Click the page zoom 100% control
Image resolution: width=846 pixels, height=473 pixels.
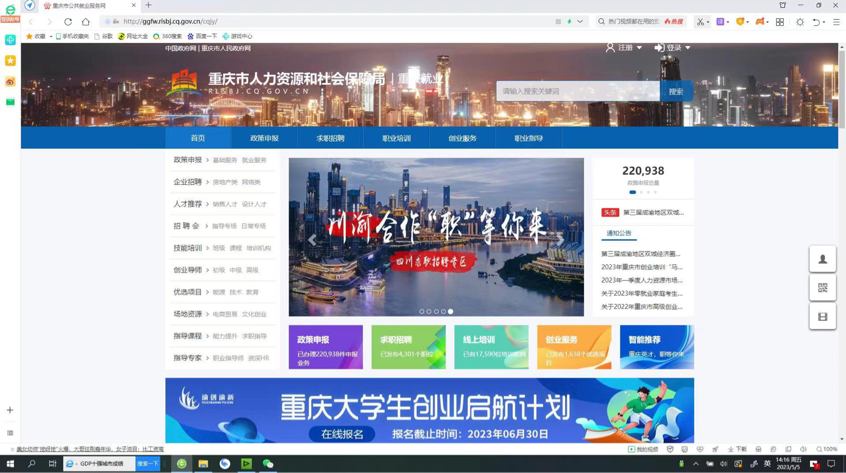coord(827,449)
